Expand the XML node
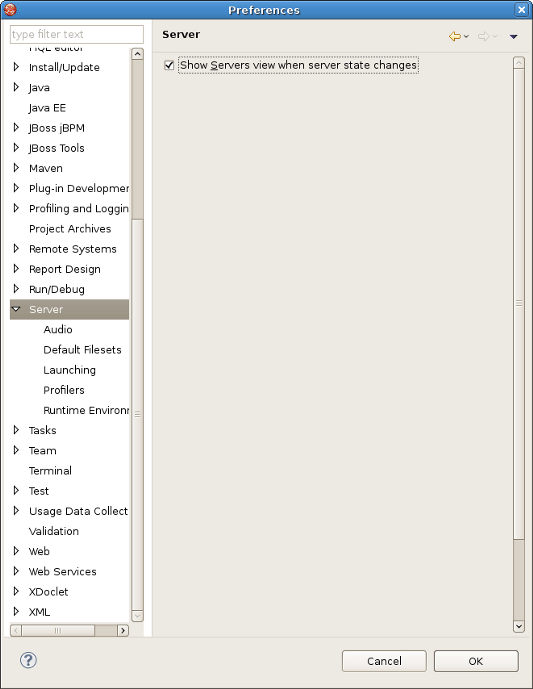Image resolution: width=533 pixels, height=689 pixels. coord(16,612)
